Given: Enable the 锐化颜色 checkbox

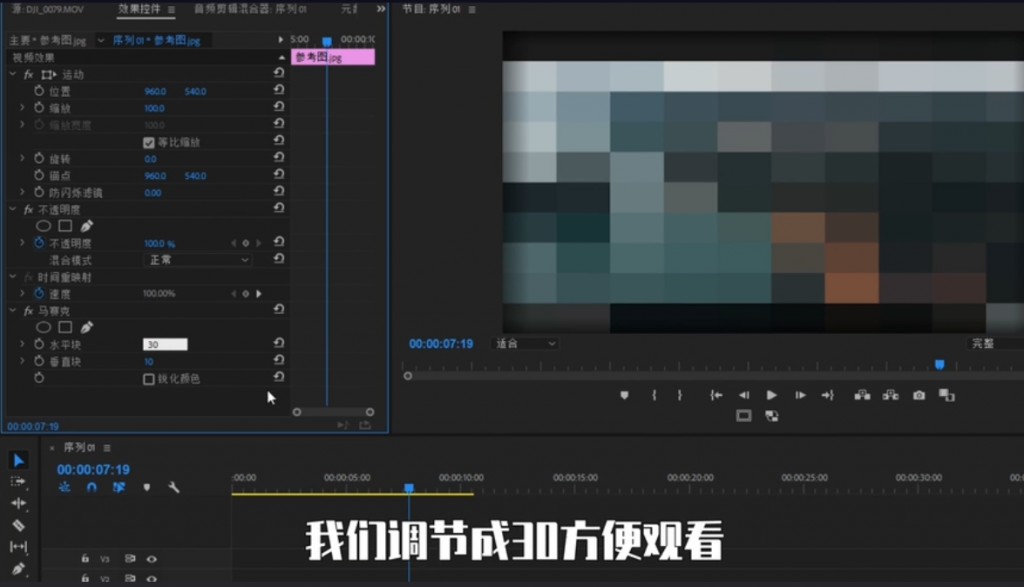Looking at the screenshot, I should (x=149, y=379).
